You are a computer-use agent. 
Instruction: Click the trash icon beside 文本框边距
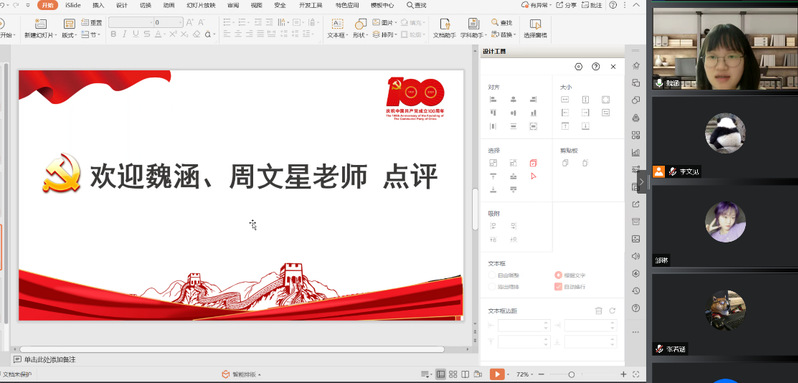[599, 311]
